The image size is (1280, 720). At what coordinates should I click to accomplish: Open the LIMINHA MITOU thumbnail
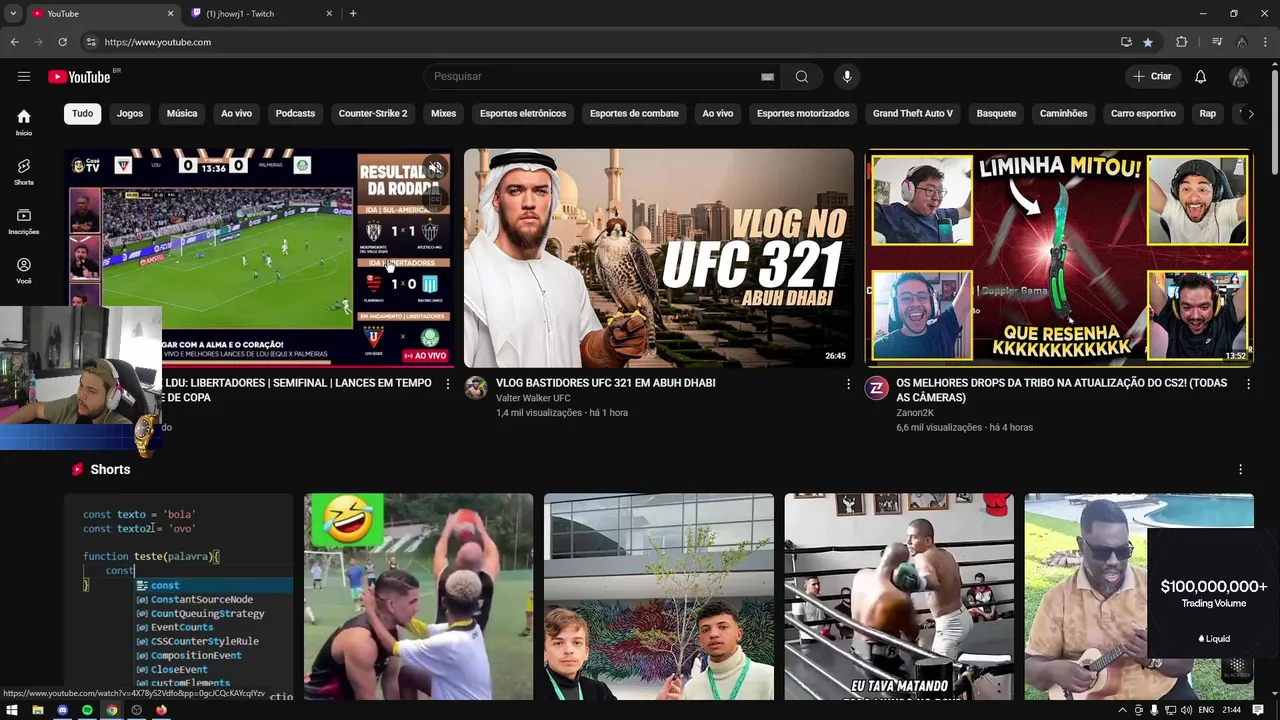pyautogui.click(x=1059, y=258)
